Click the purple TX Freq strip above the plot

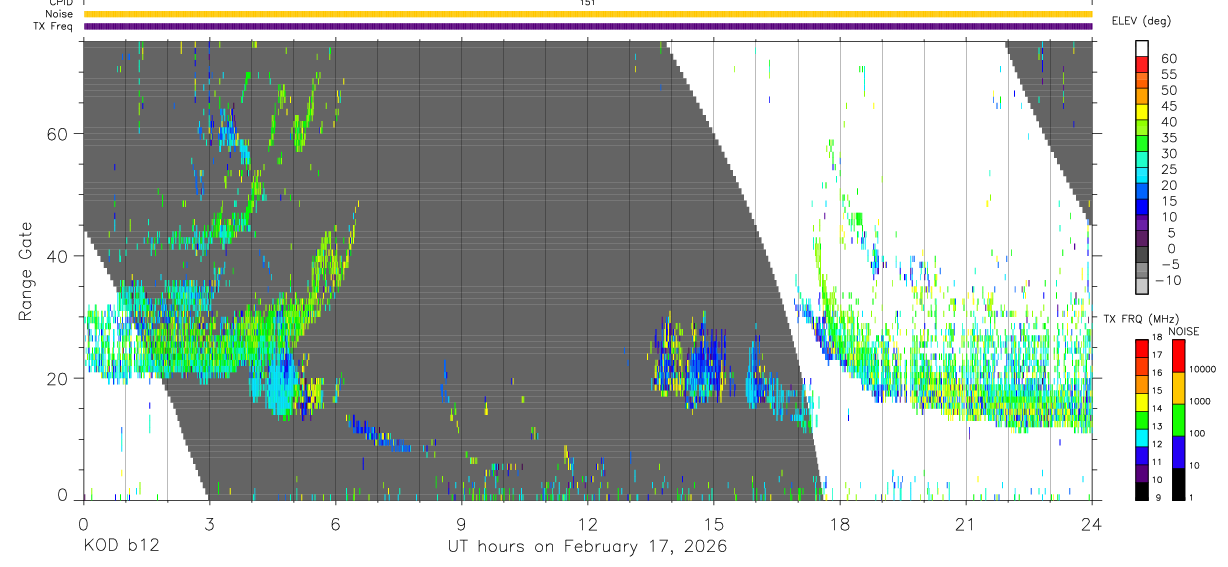(x=587, y=26)
